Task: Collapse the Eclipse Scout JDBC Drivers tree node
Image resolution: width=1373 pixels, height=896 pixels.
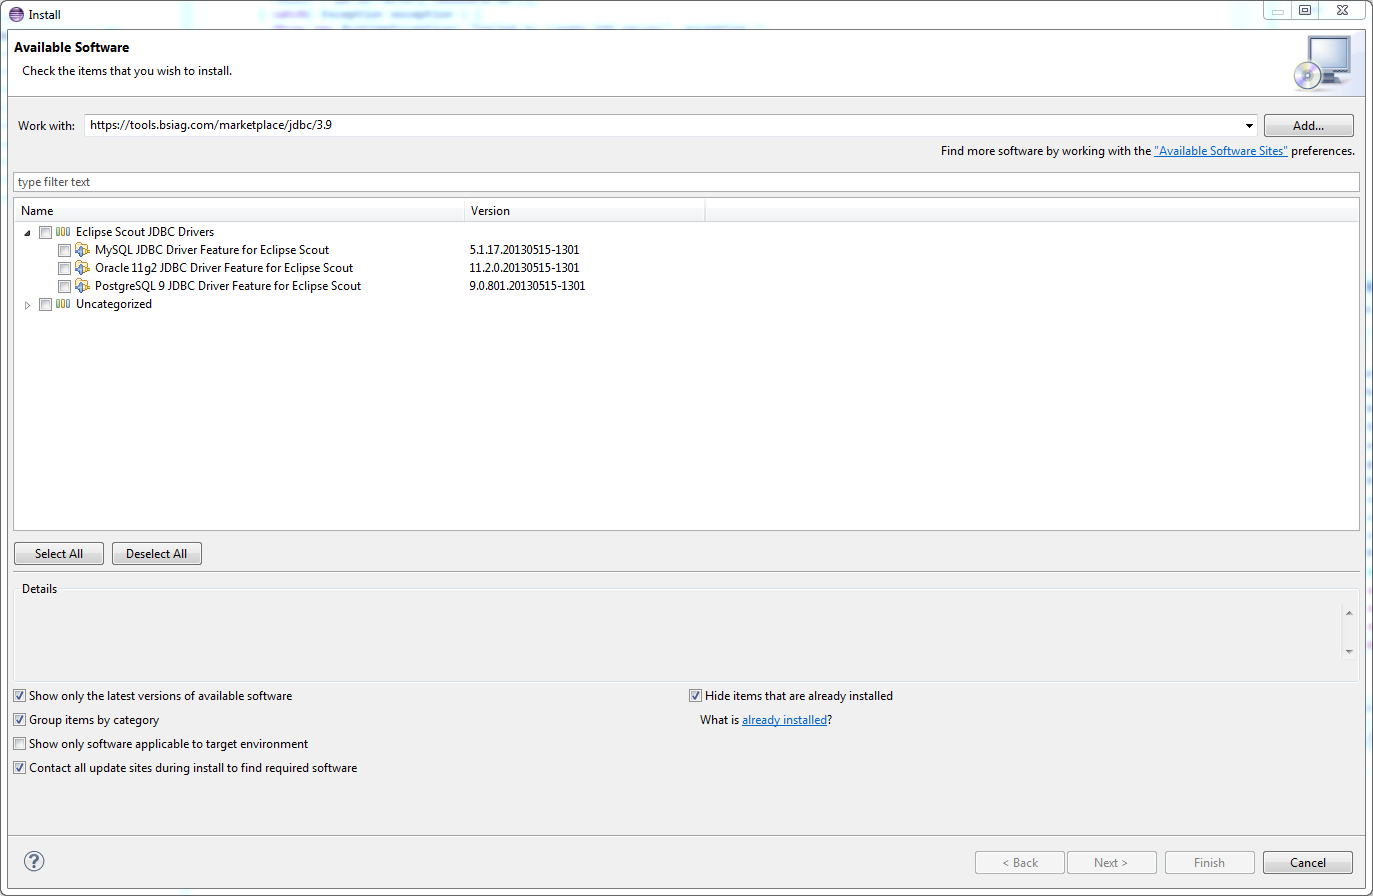Action: pyautogui.click(x=27, y=232)
